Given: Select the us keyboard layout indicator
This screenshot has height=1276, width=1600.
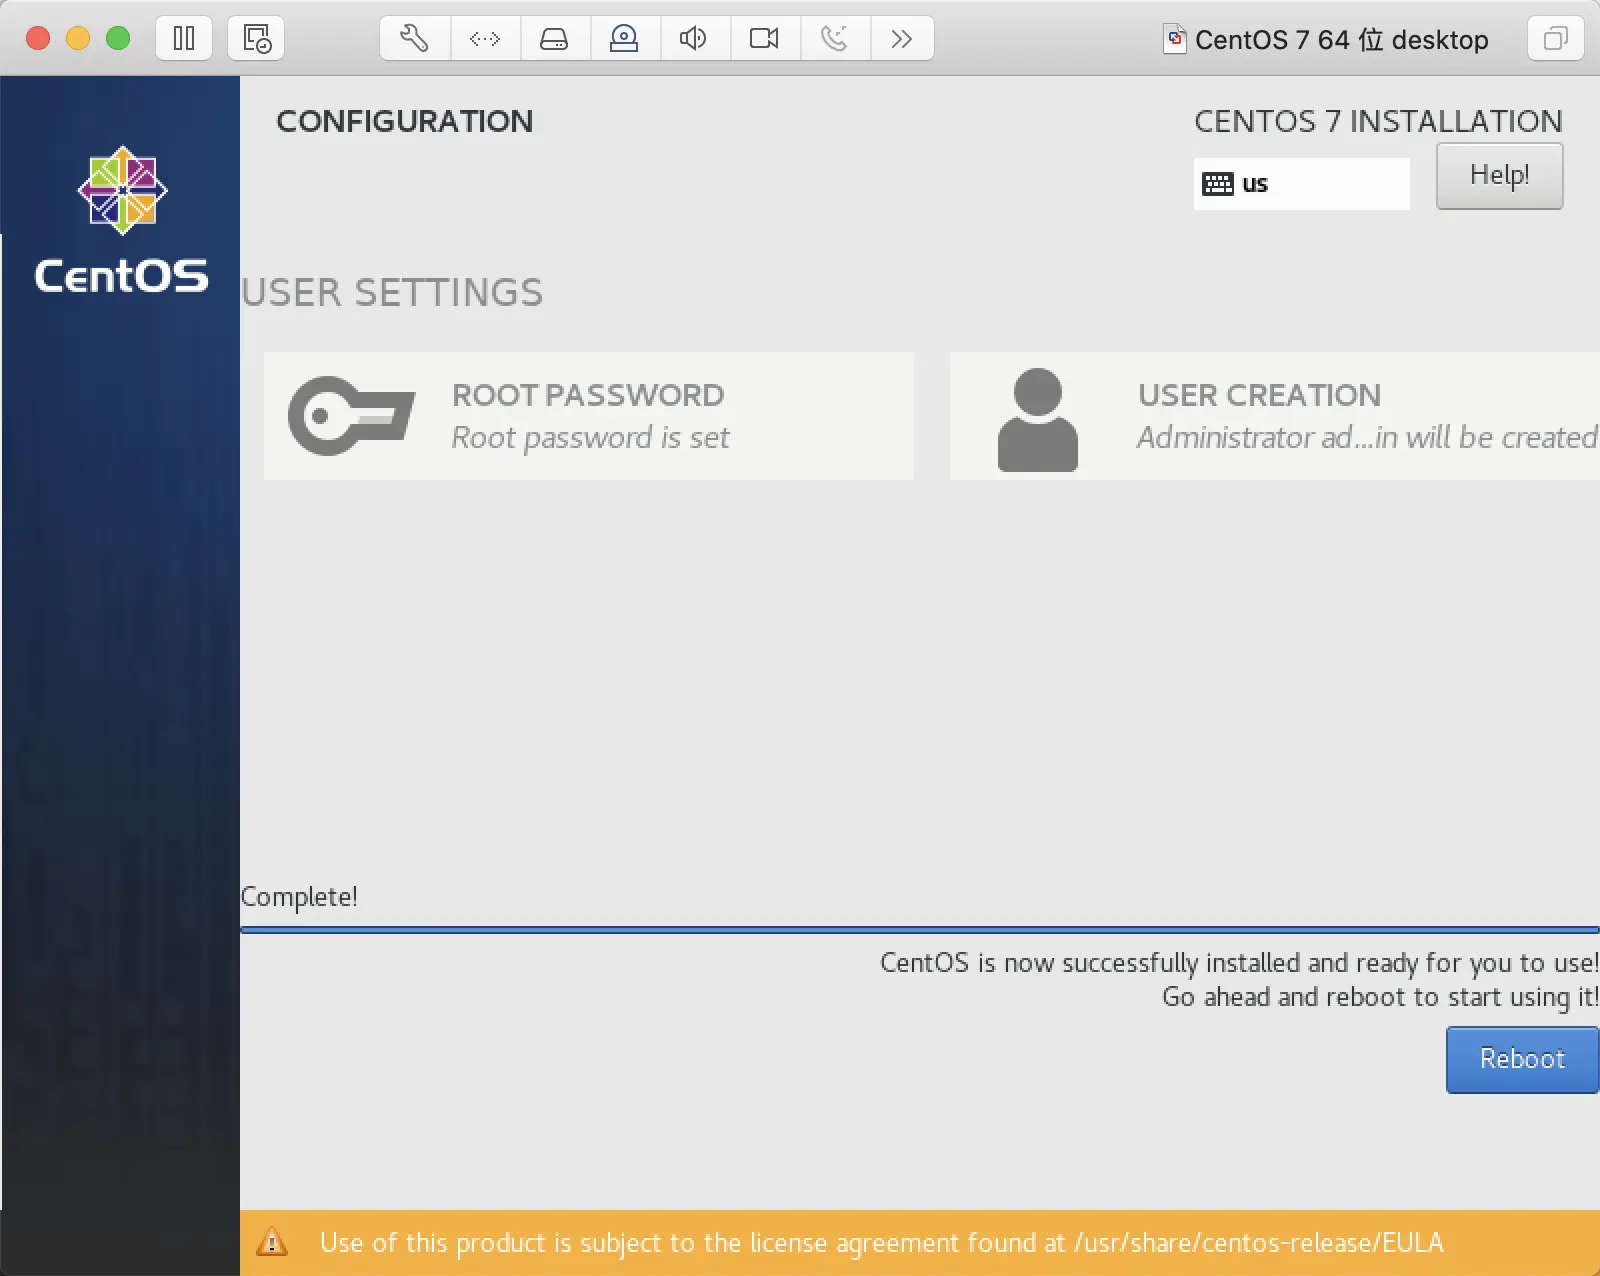Looking at the screenshot, I should [1301, 184].
